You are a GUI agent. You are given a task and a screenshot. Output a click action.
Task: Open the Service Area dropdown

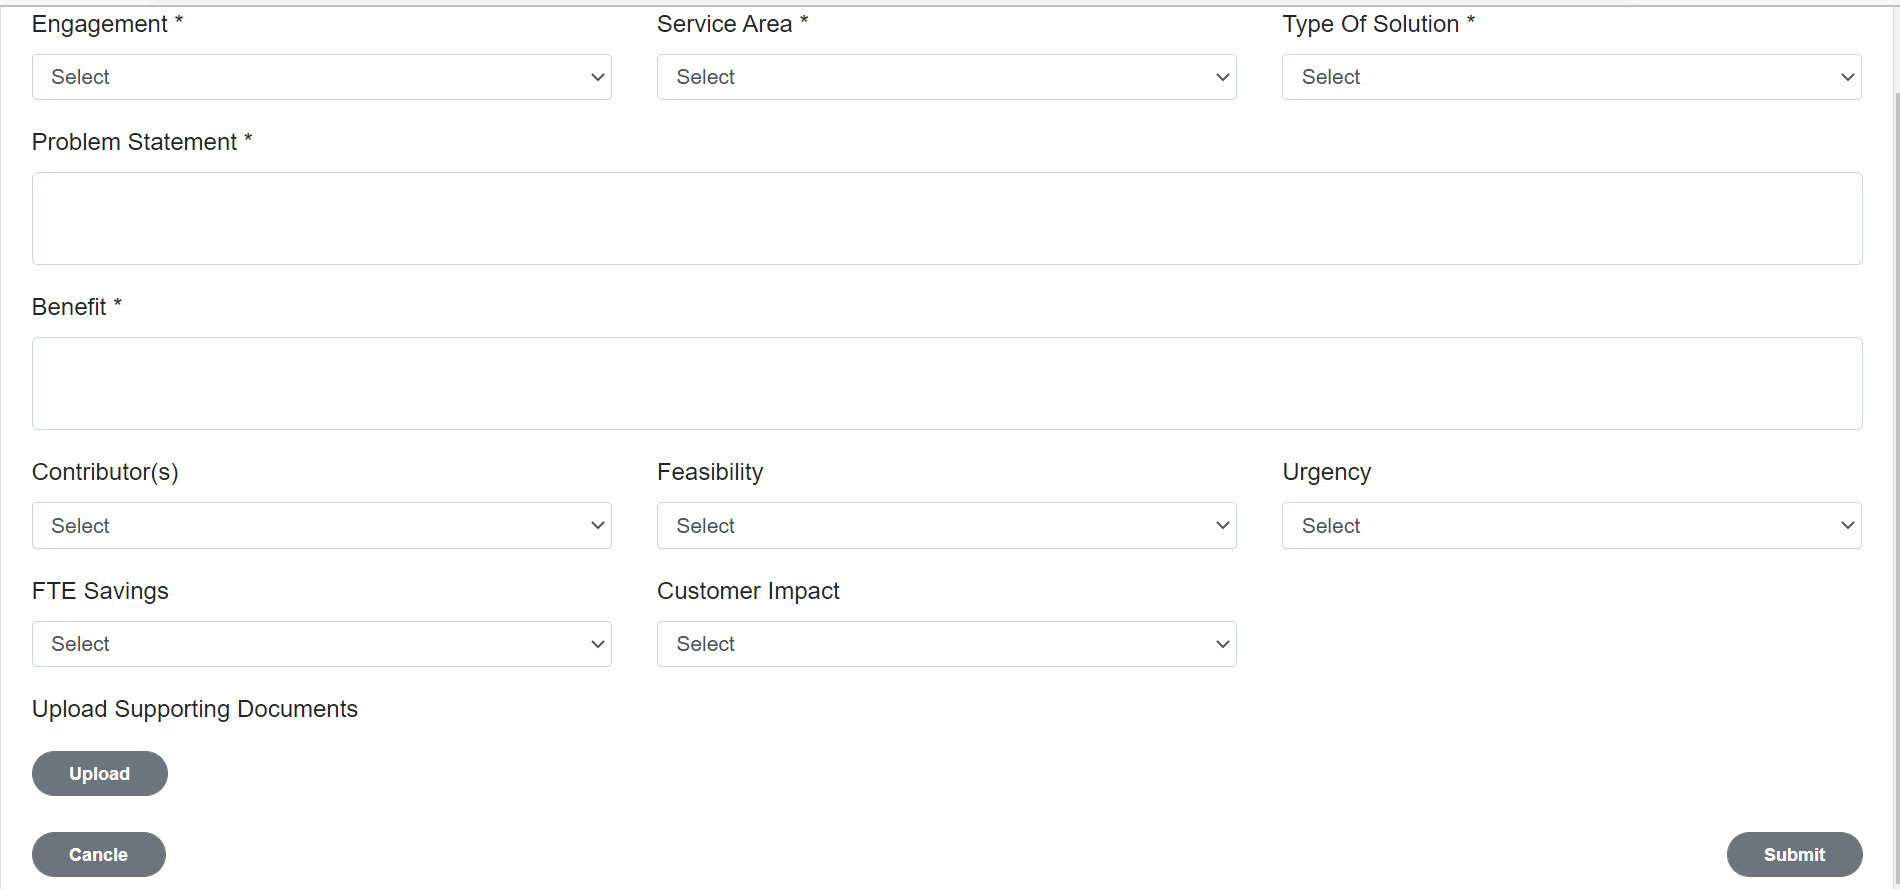[945, 77]
